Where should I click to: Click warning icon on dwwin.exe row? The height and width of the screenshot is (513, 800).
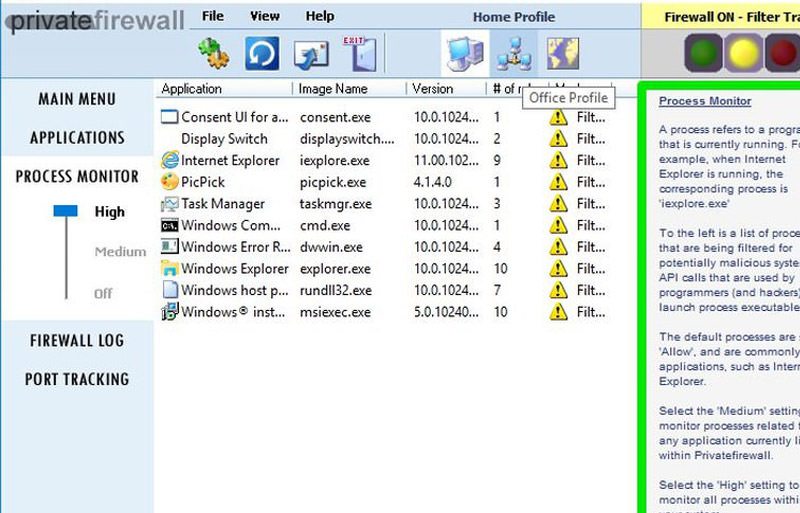click(x=558, y=247)
